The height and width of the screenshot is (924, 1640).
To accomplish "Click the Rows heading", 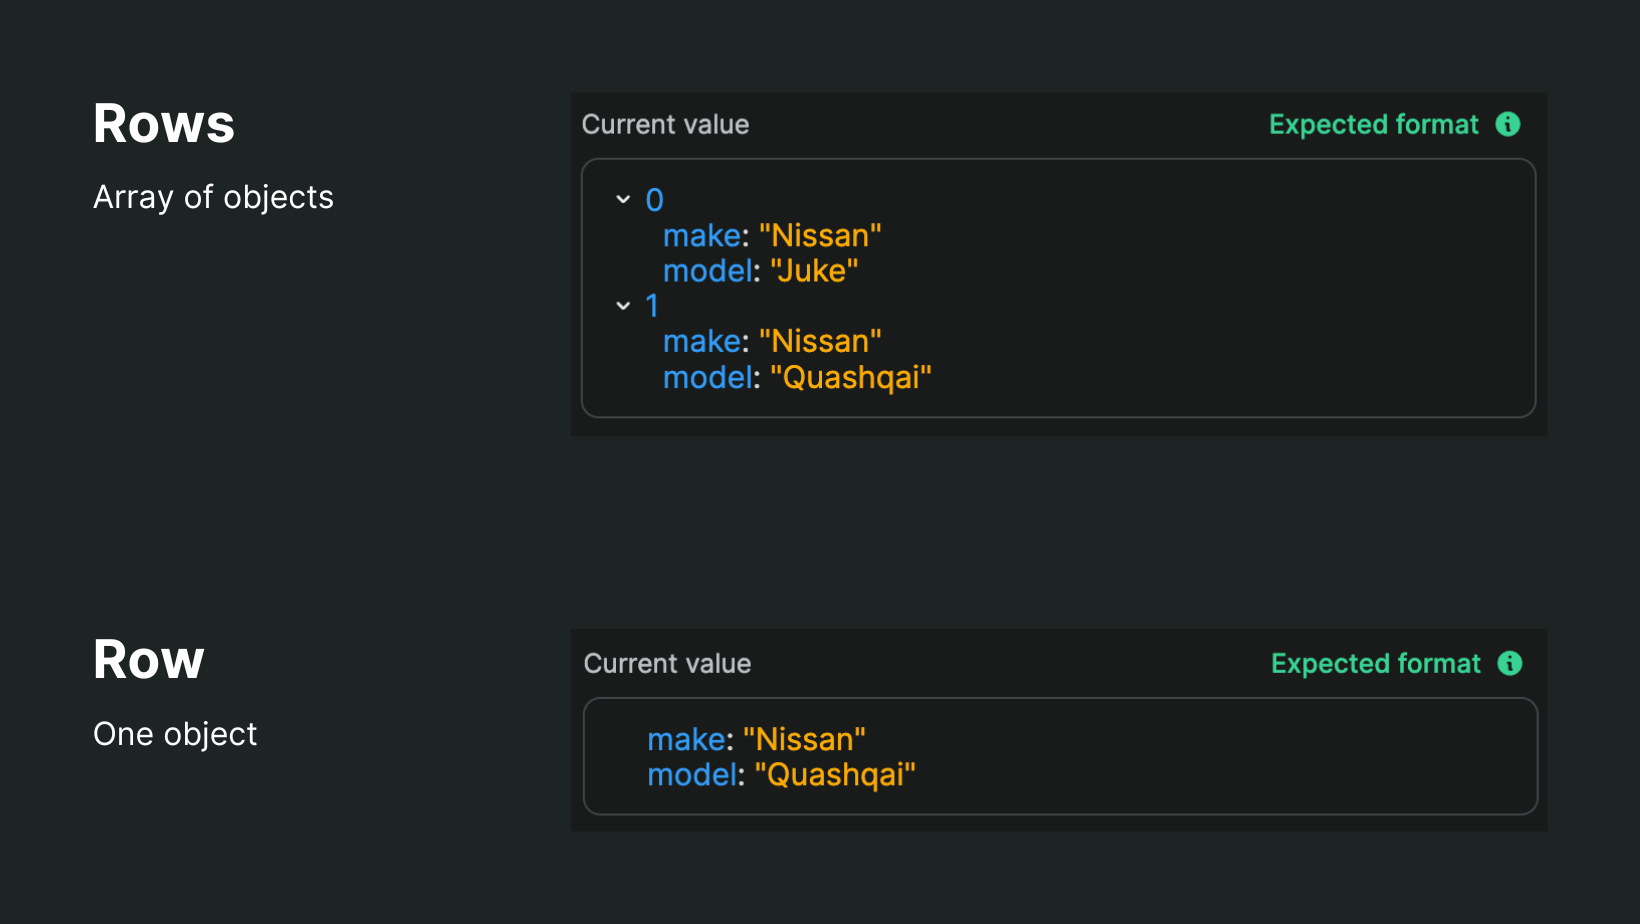I will [x=164, y=124].
